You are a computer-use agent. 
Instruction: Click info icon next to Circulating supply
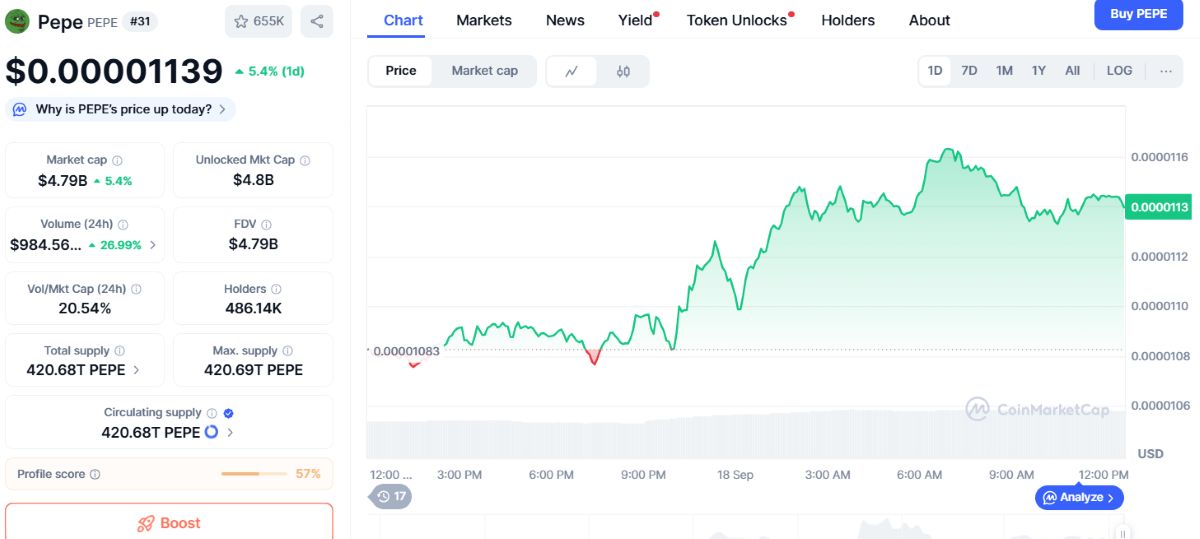pos(211,412)
